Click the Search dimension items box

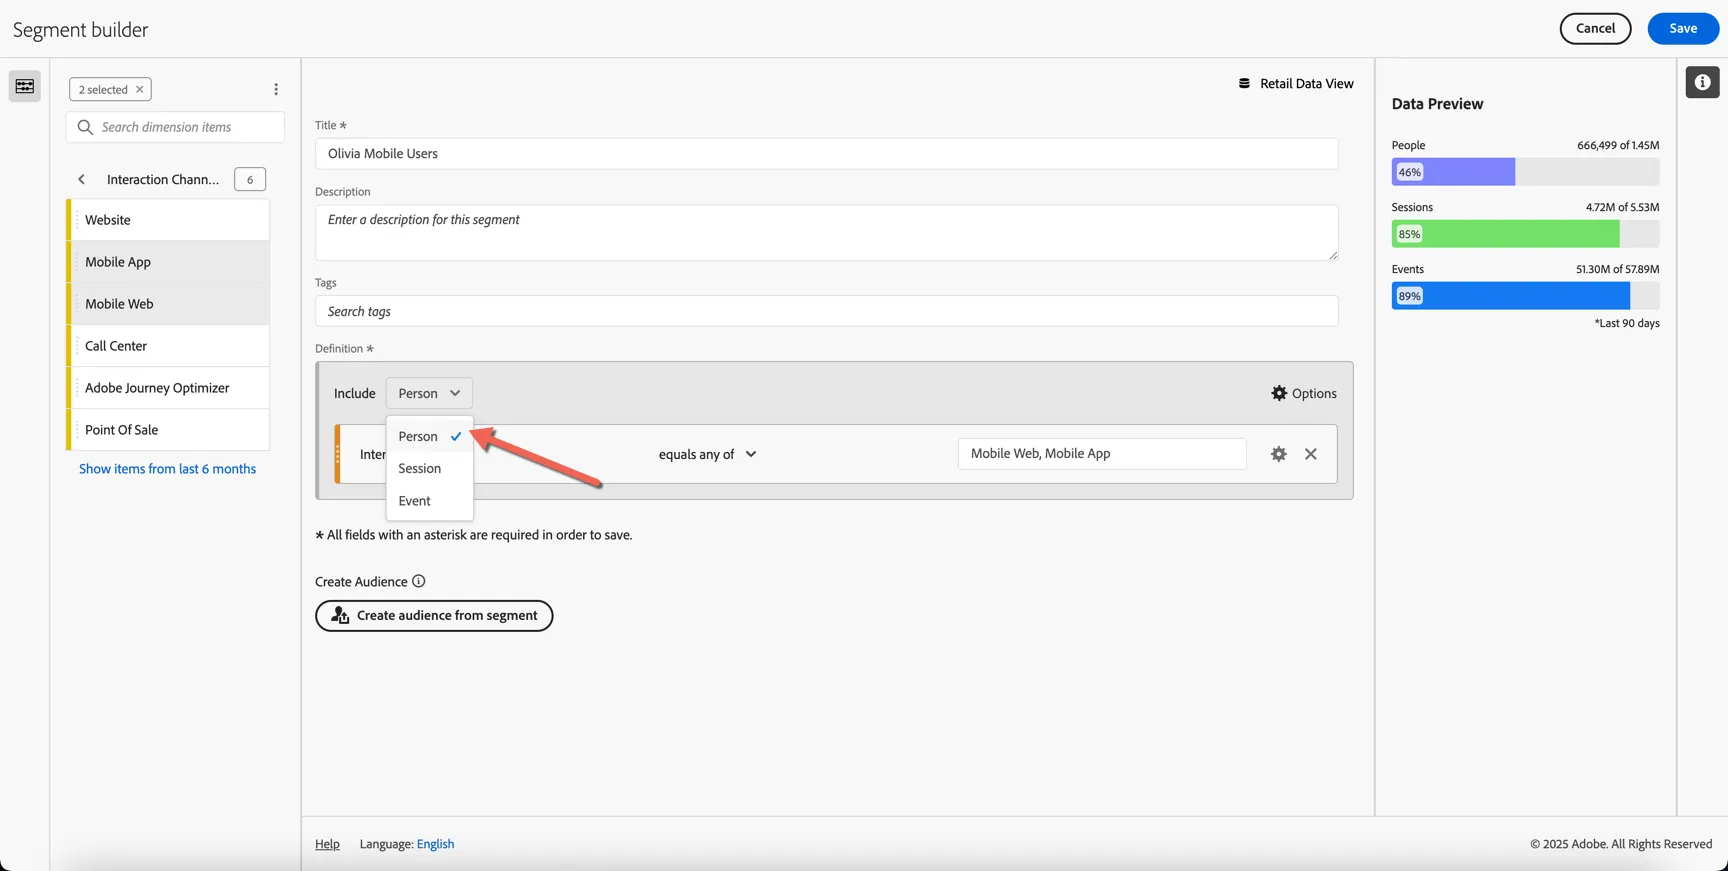click(x=175, y=127)
